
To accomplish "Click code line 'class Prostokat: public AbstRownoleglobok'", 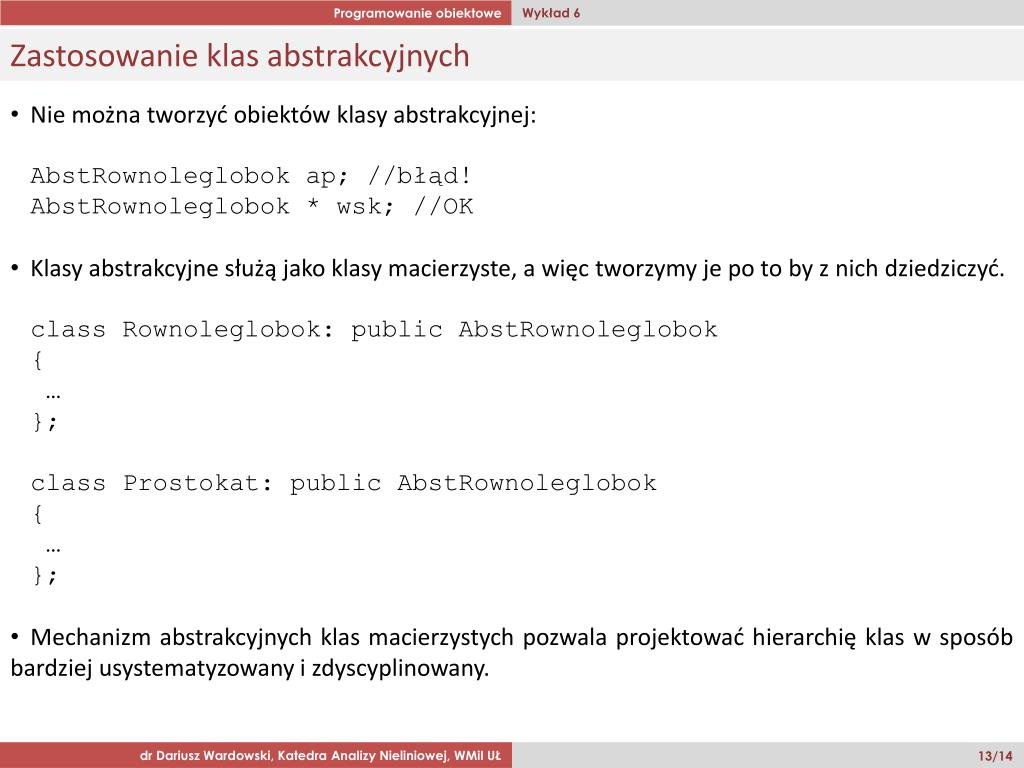I will point(344,483).
